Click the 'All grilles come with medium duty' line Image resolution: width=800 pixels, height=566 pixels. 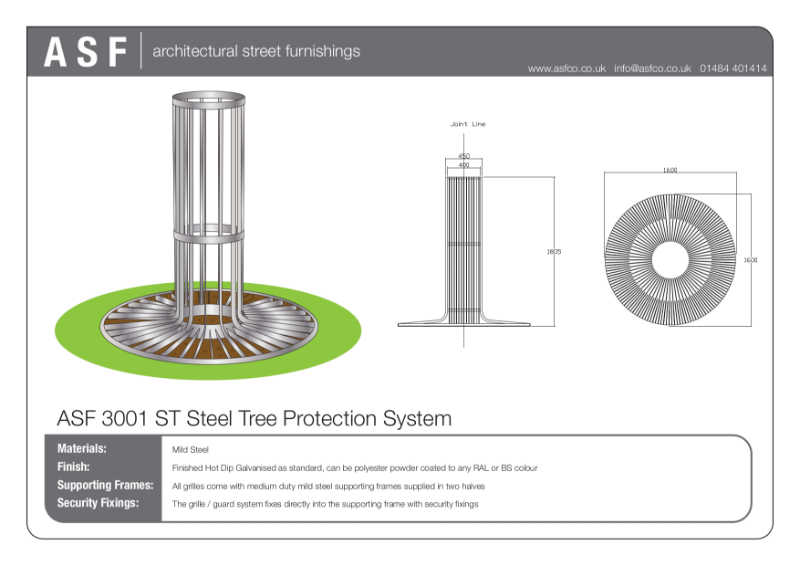328,486
